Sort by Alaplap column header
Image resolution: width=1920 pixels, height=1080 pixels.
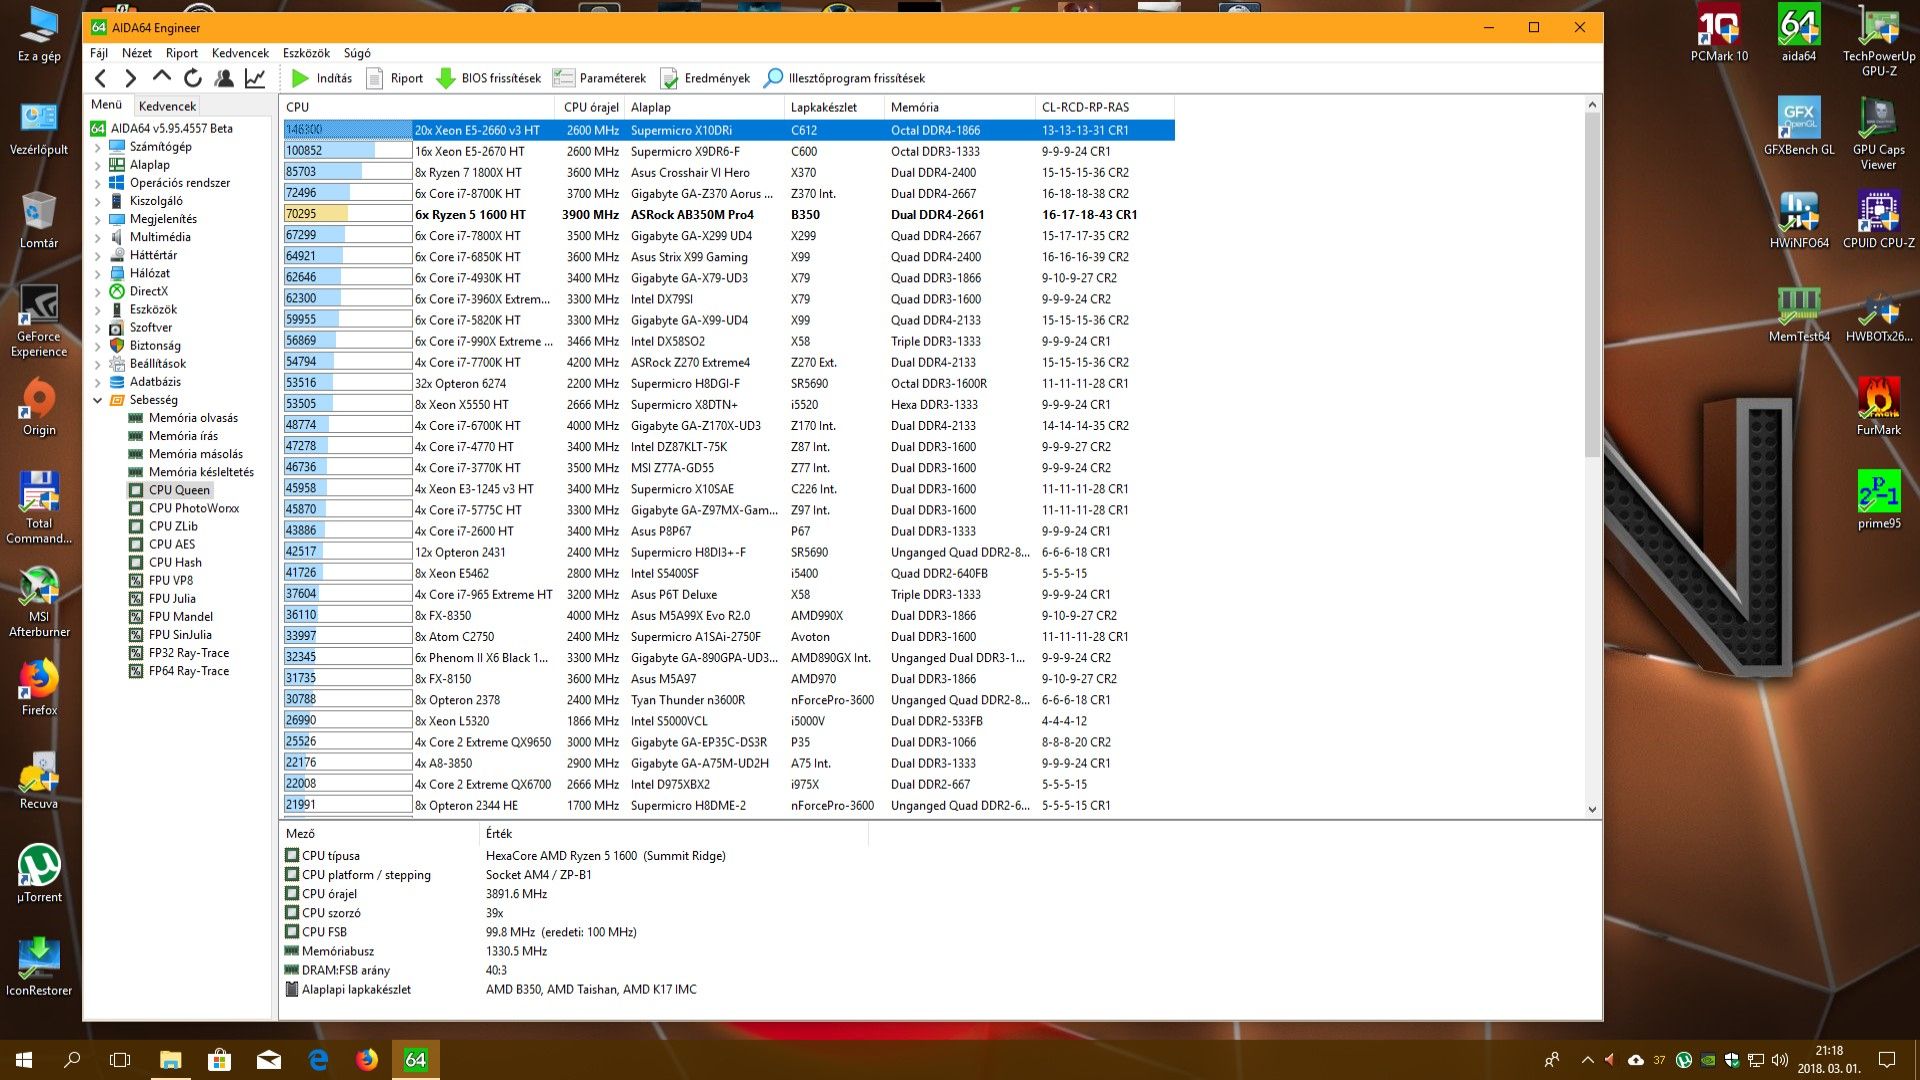click(704, 107)
